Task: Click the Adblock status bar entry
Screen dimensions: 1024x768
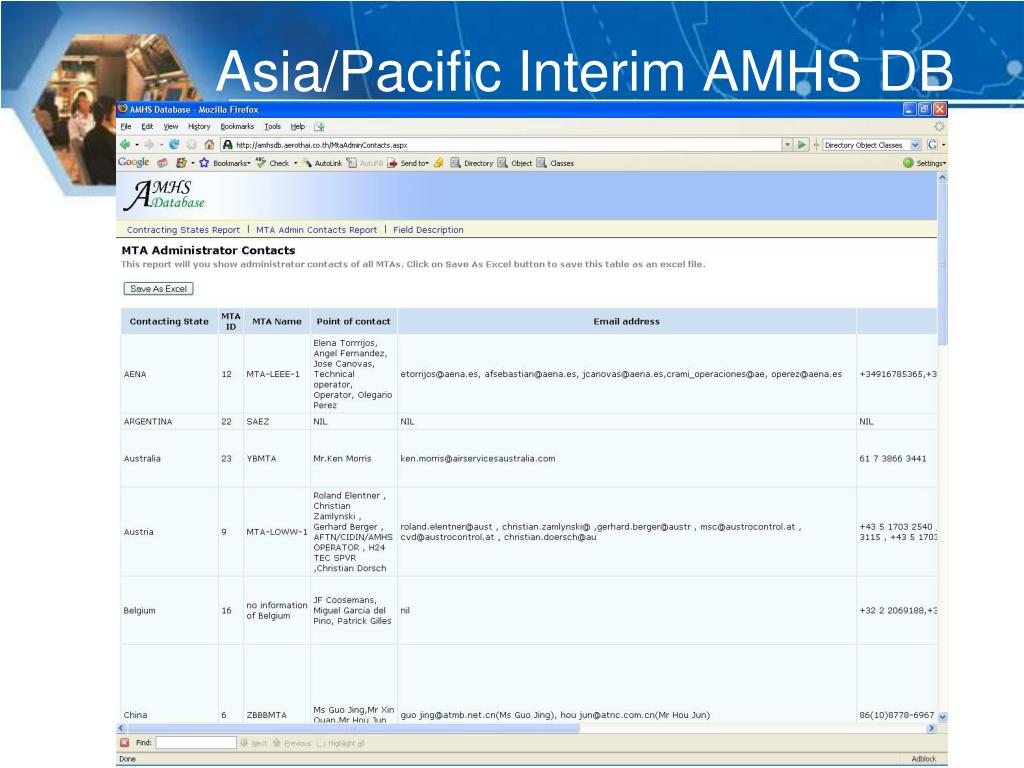Action: click(x=923, y=759)
